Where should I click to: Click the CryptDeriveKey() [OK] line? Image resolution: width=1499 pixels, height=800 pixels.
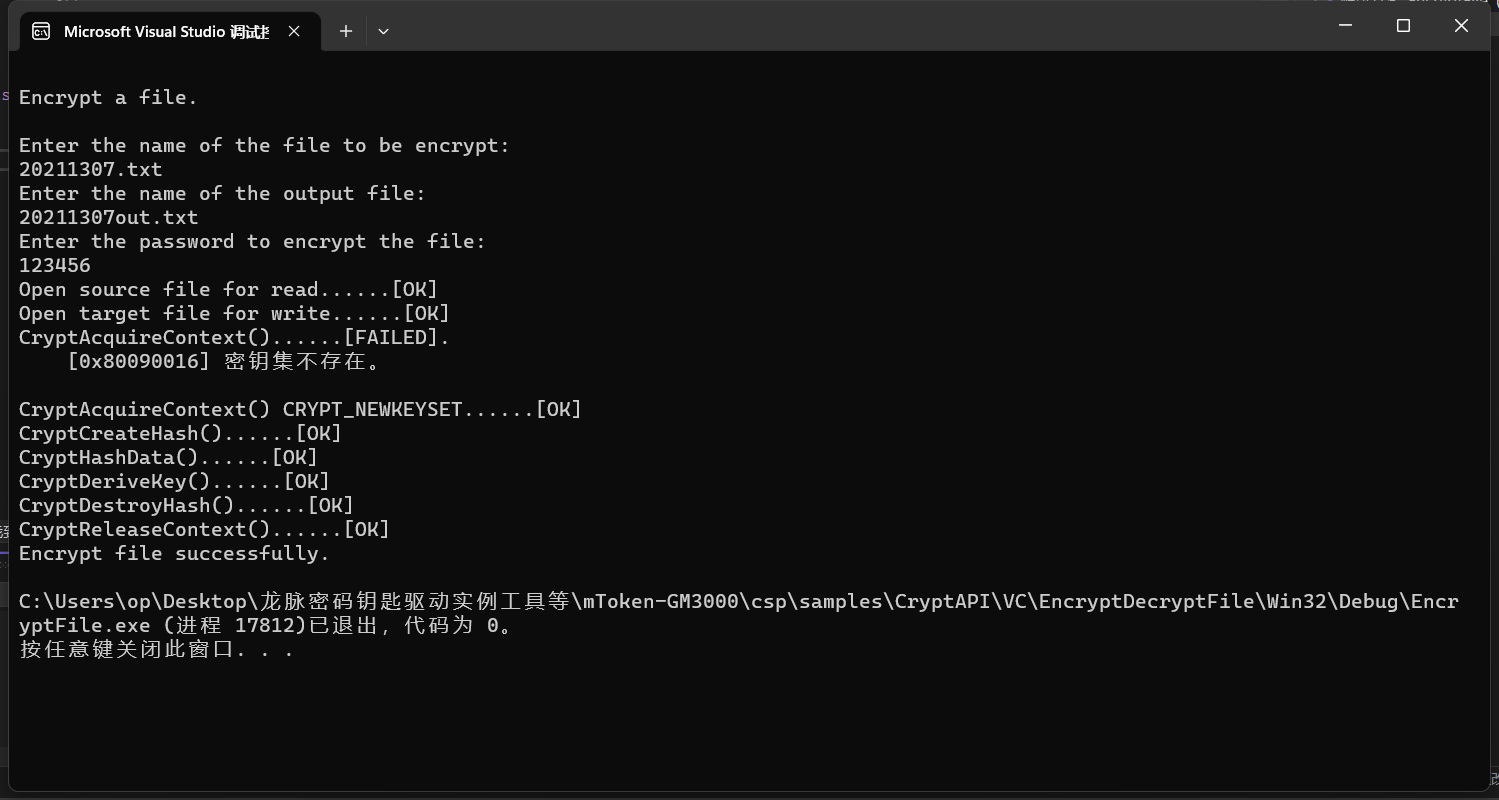[174, 481]
